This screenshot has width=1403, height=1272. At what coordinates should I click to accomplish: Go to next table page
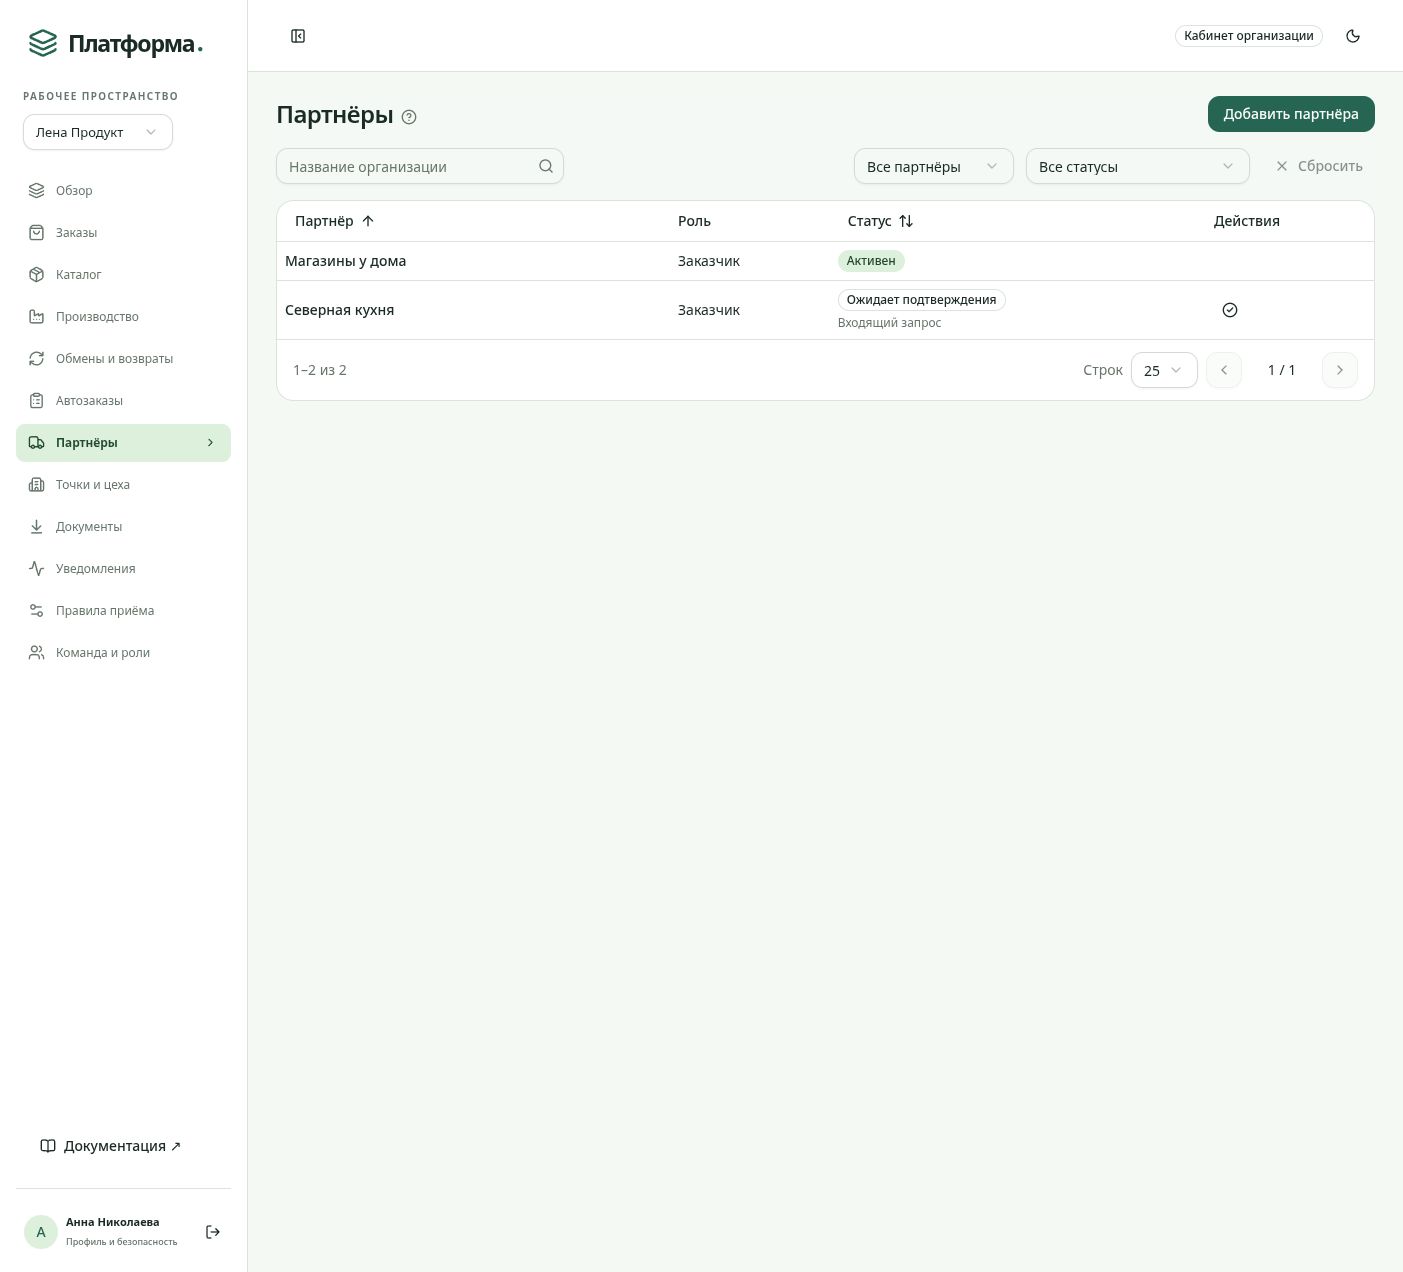coord(1340,370)
